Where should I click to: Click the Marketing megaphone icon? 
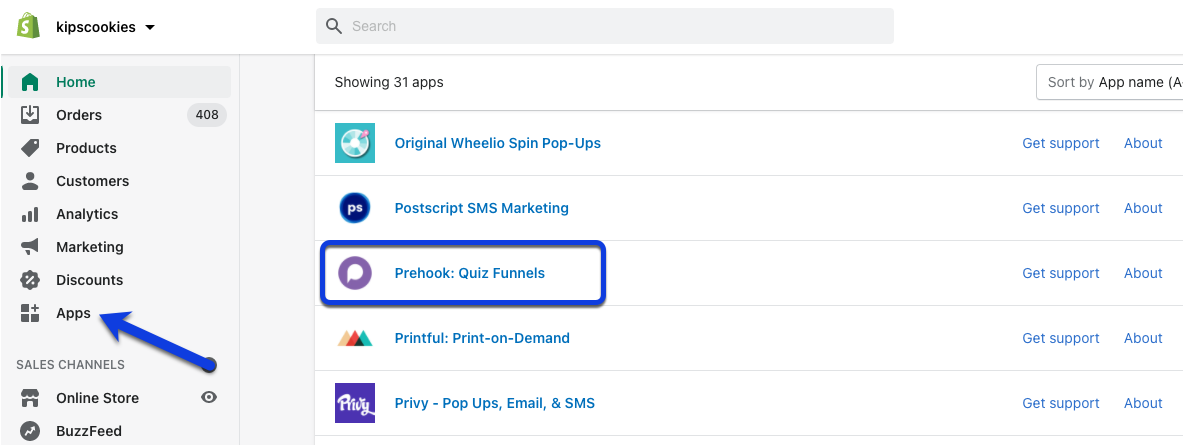pyautogui.click(x=29, y=247)
